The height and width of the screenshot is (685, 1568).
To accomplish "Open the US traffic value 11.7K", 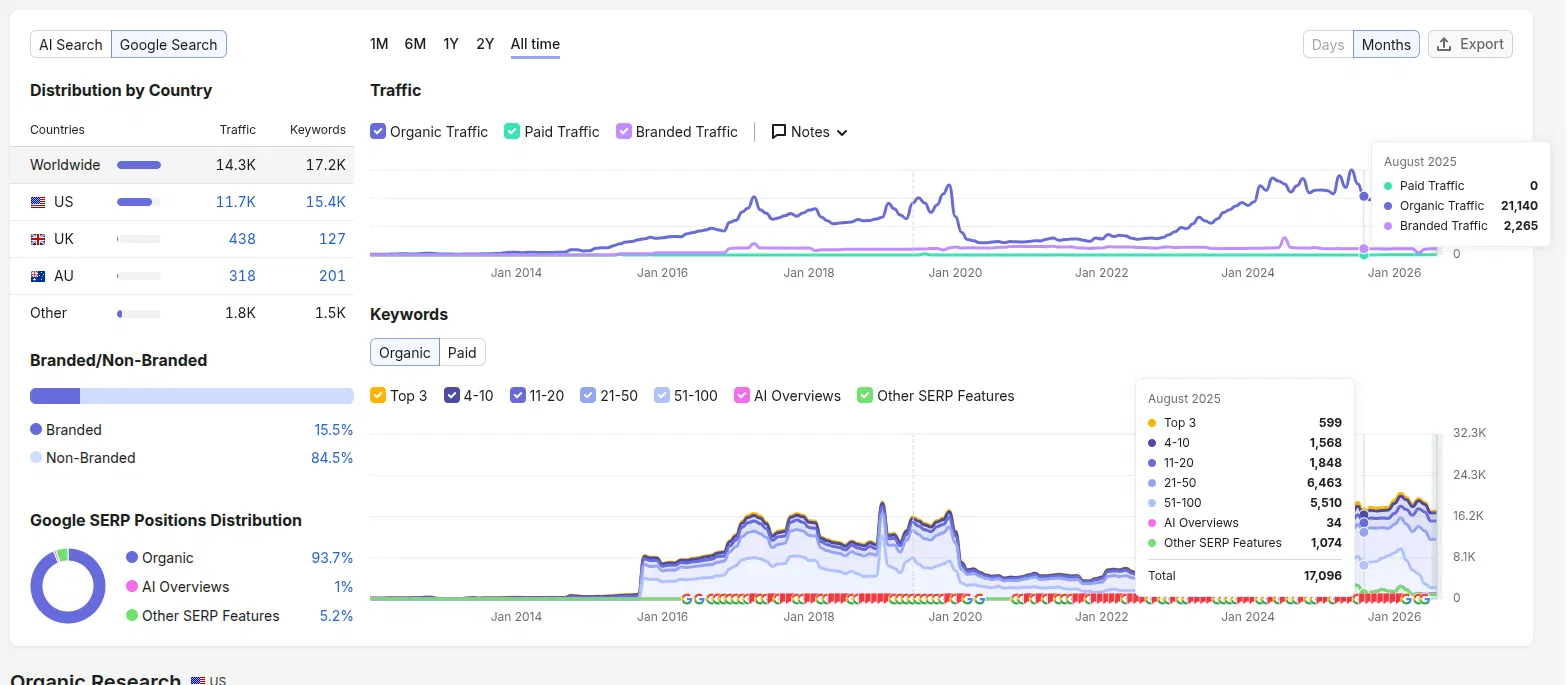I will [x=236, y=202].
